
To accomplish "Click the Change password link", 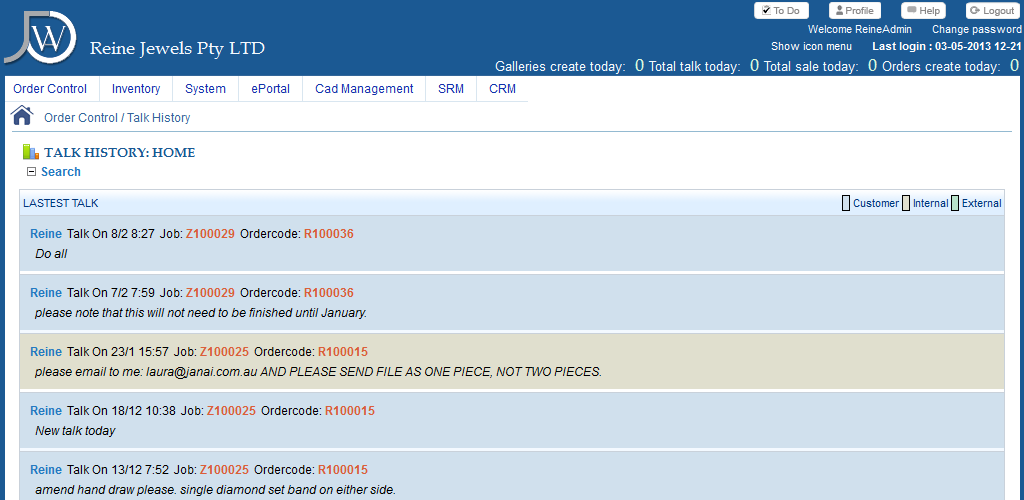I will 977,29.
